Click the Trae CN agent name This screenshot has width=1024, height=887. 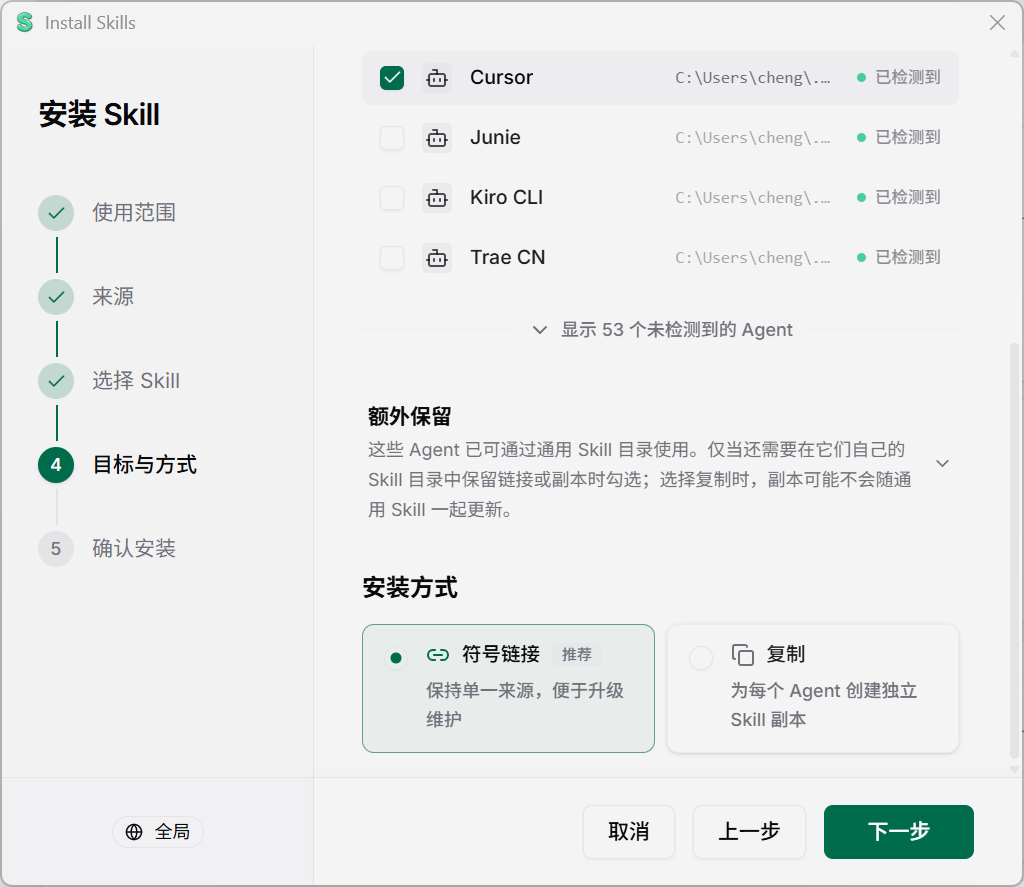[508, 258]
